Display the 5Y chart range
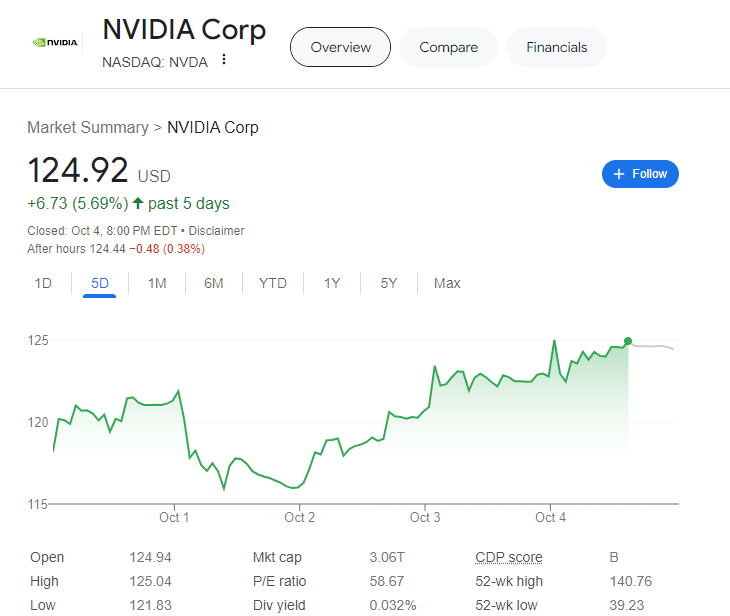The image size is (730, 616). tap(389, 283)
